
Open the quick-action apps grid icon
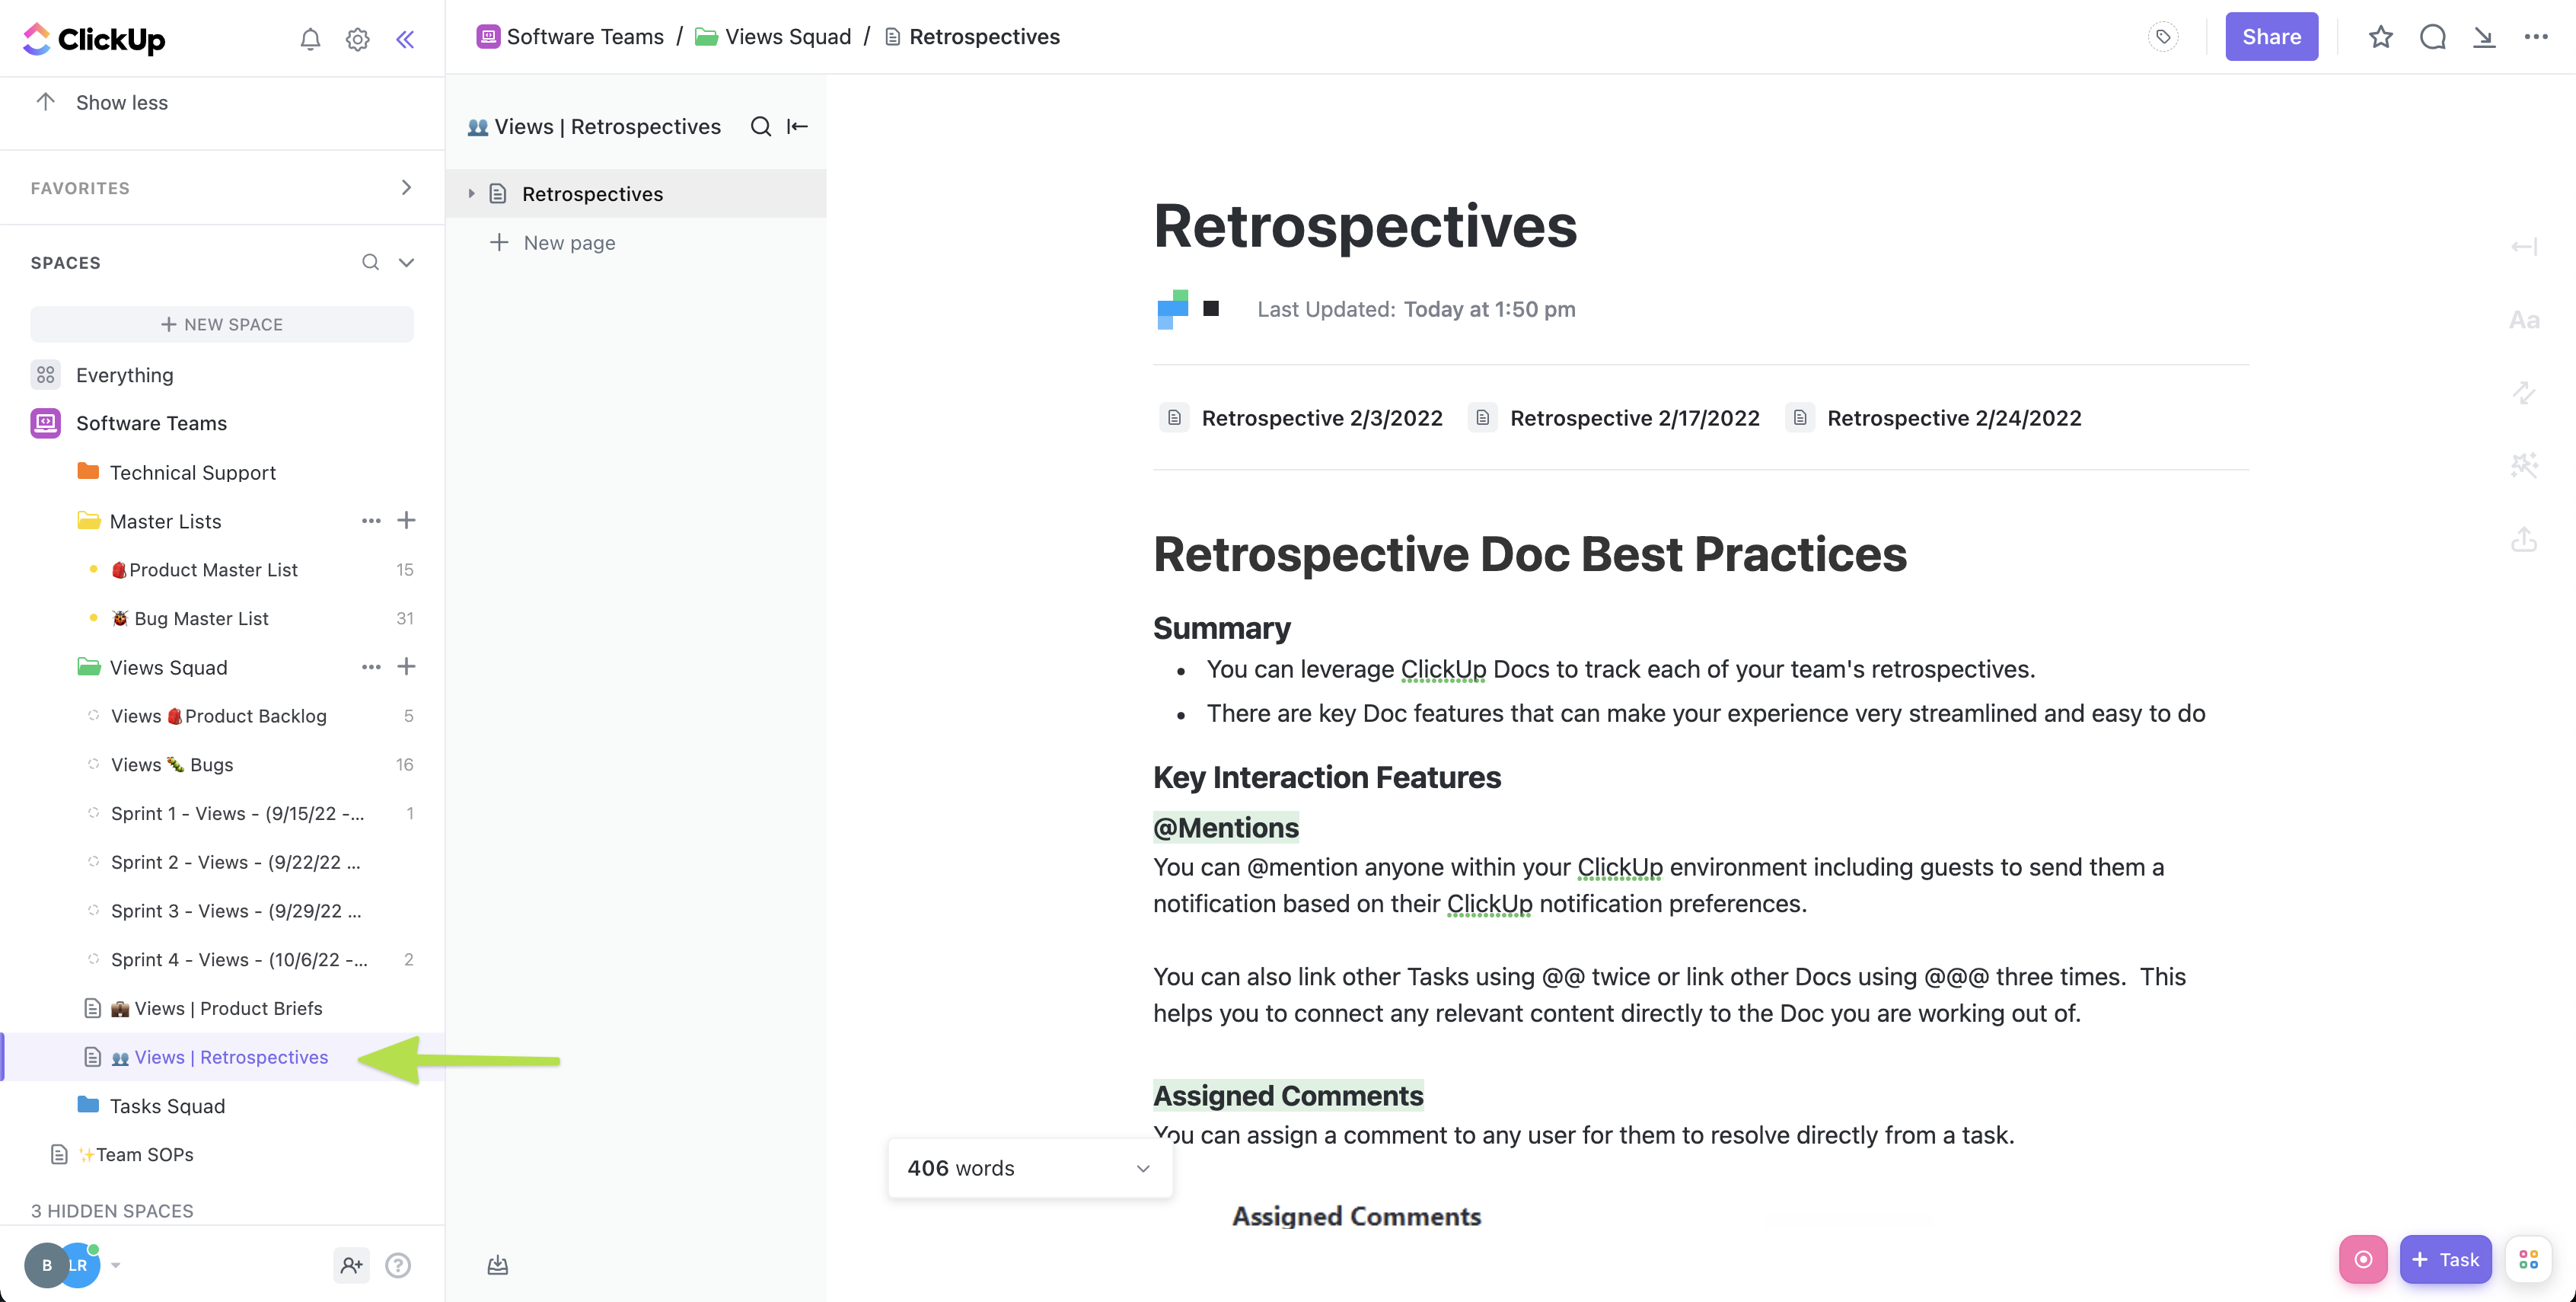tap(2528, 1259)
